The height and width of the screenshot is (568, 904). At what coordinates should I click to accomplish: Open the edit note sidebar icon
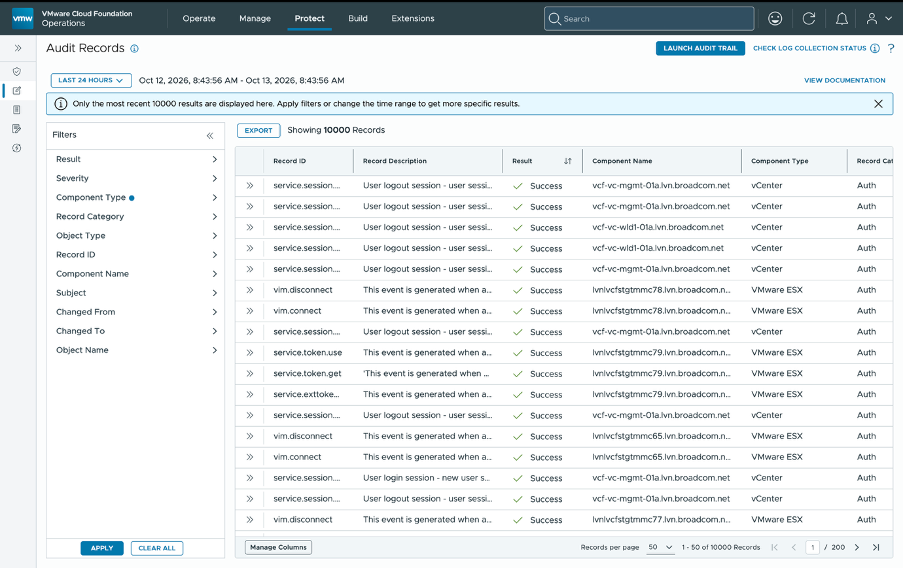tap(17, 129)
